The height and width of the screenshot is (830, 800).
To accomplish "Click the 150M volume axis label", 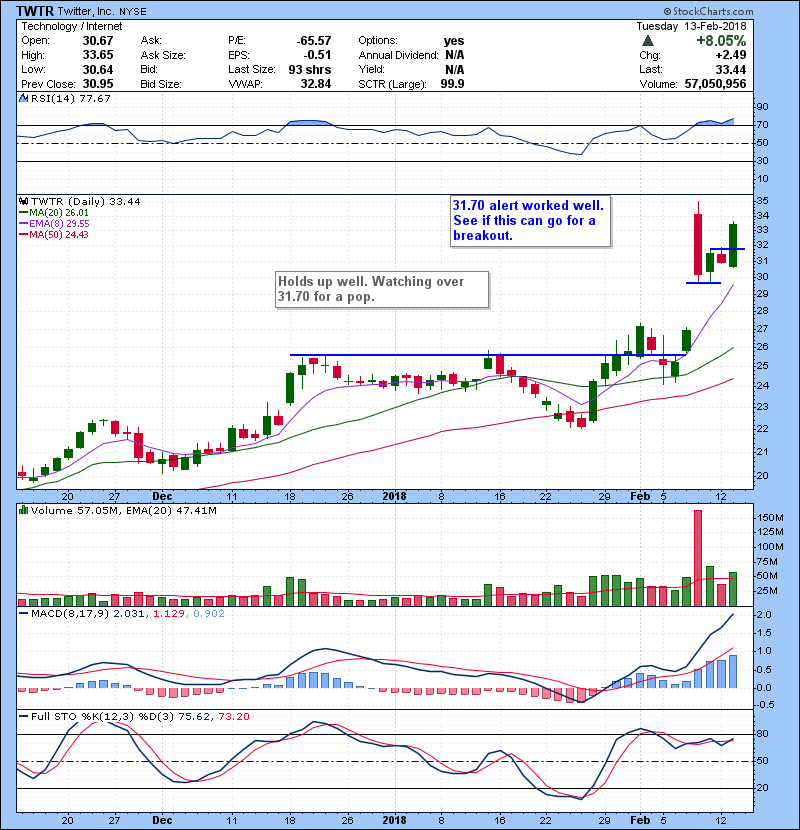I will 771,518.
